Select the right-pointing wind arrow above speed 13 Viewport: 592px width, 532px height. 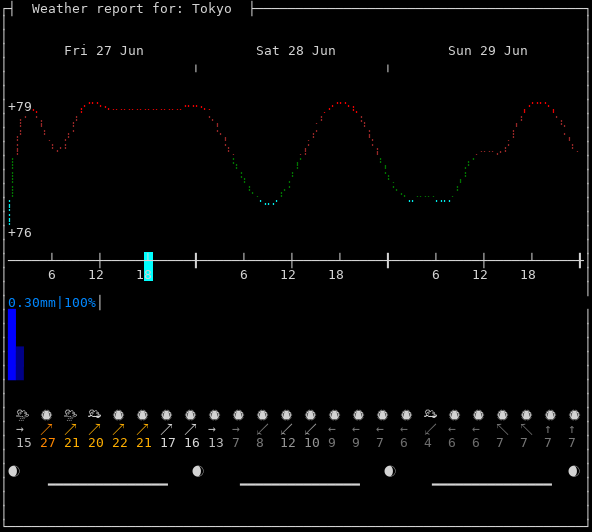[212, 429]
